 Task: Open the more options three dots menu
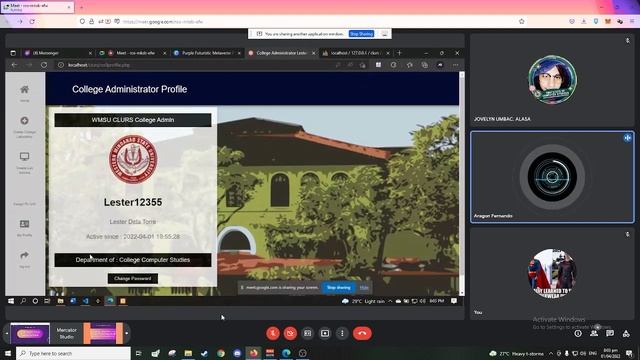coord(342,333)
